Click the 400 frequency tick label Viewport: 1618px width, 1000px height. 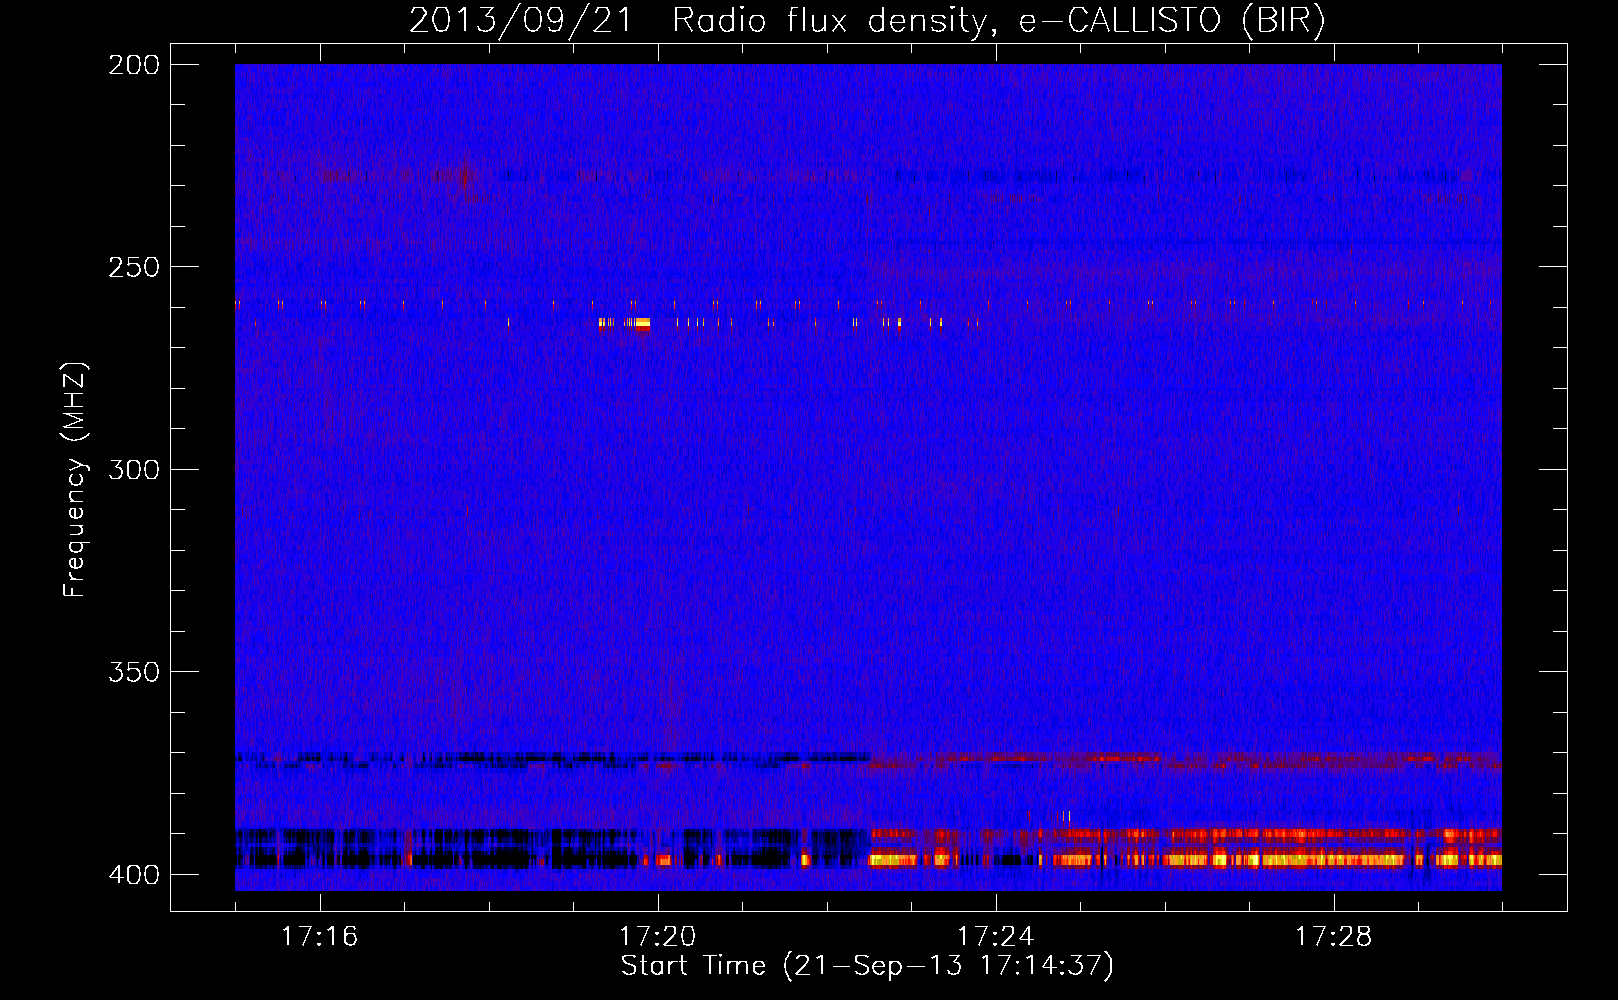pos(134,875)
